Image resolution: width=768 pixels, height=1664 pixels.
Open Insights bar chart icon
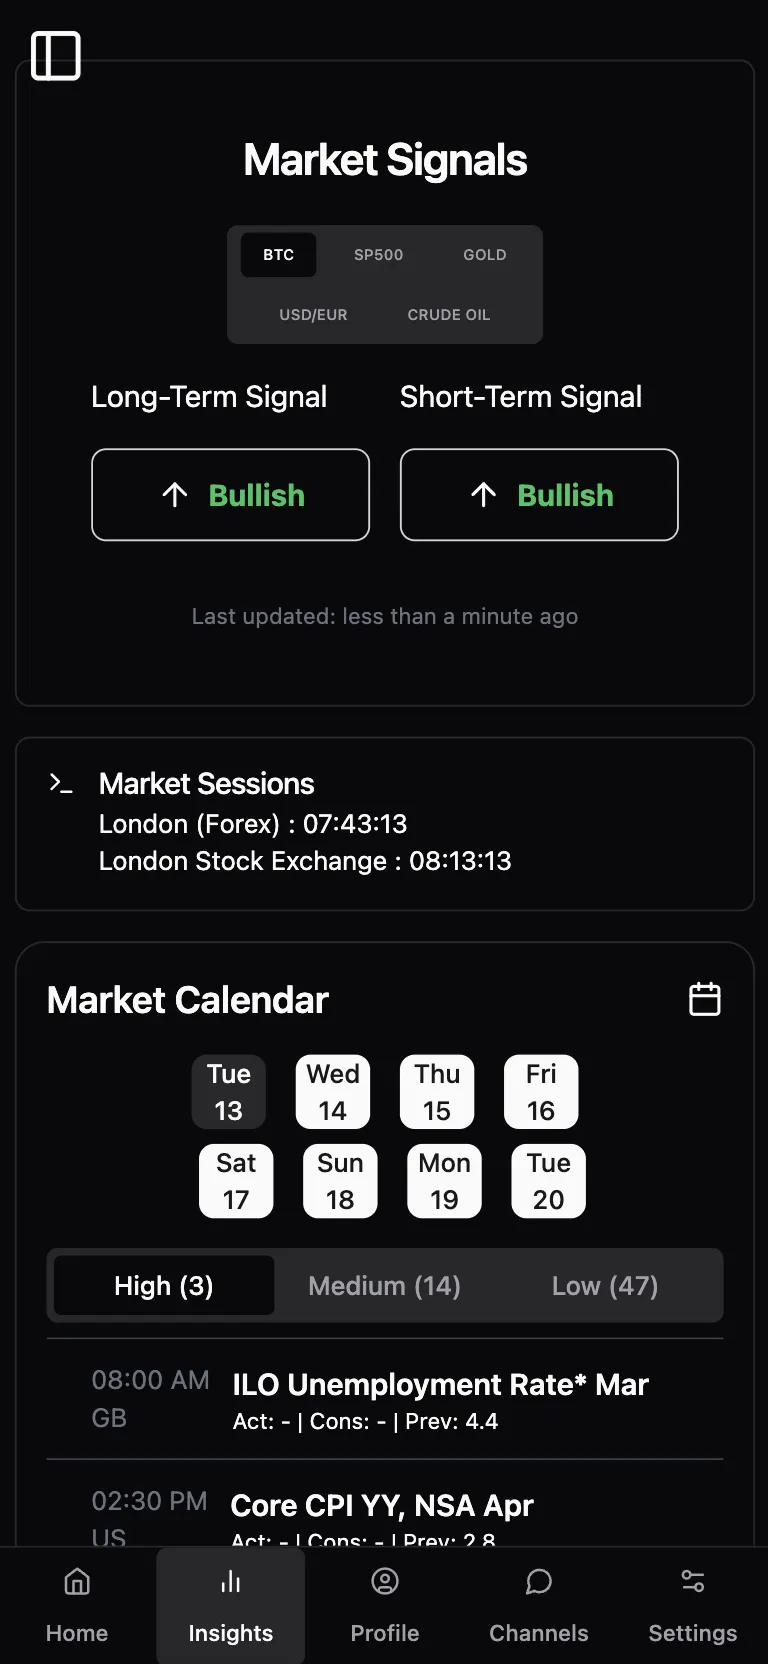[x=231, y=1582]
